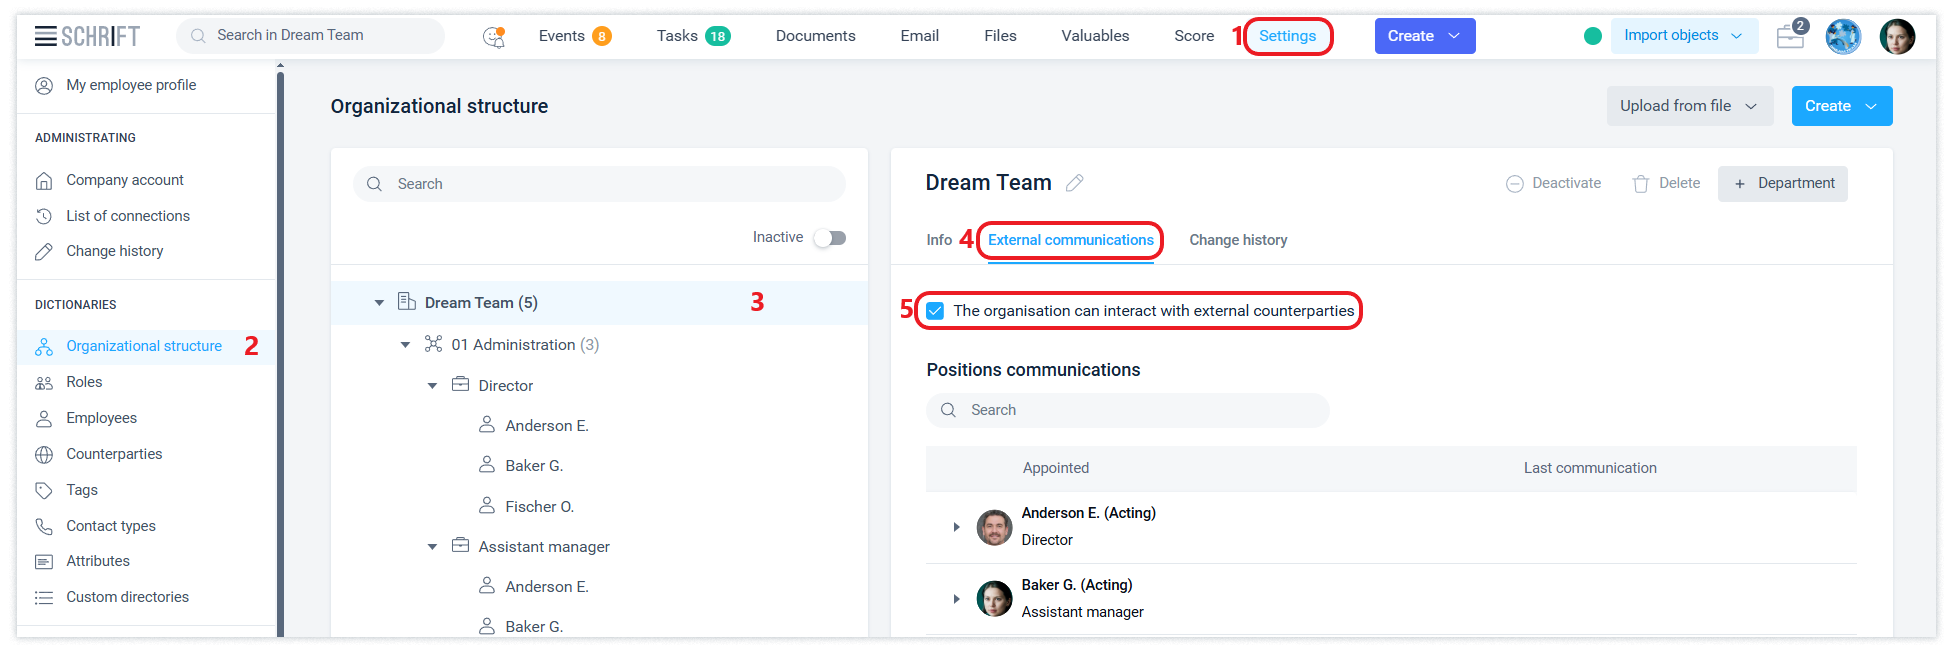Screen dimensions: 1952x652
Task: Open the briefcase icon with badge
Action: click(x=1790, y=36)
